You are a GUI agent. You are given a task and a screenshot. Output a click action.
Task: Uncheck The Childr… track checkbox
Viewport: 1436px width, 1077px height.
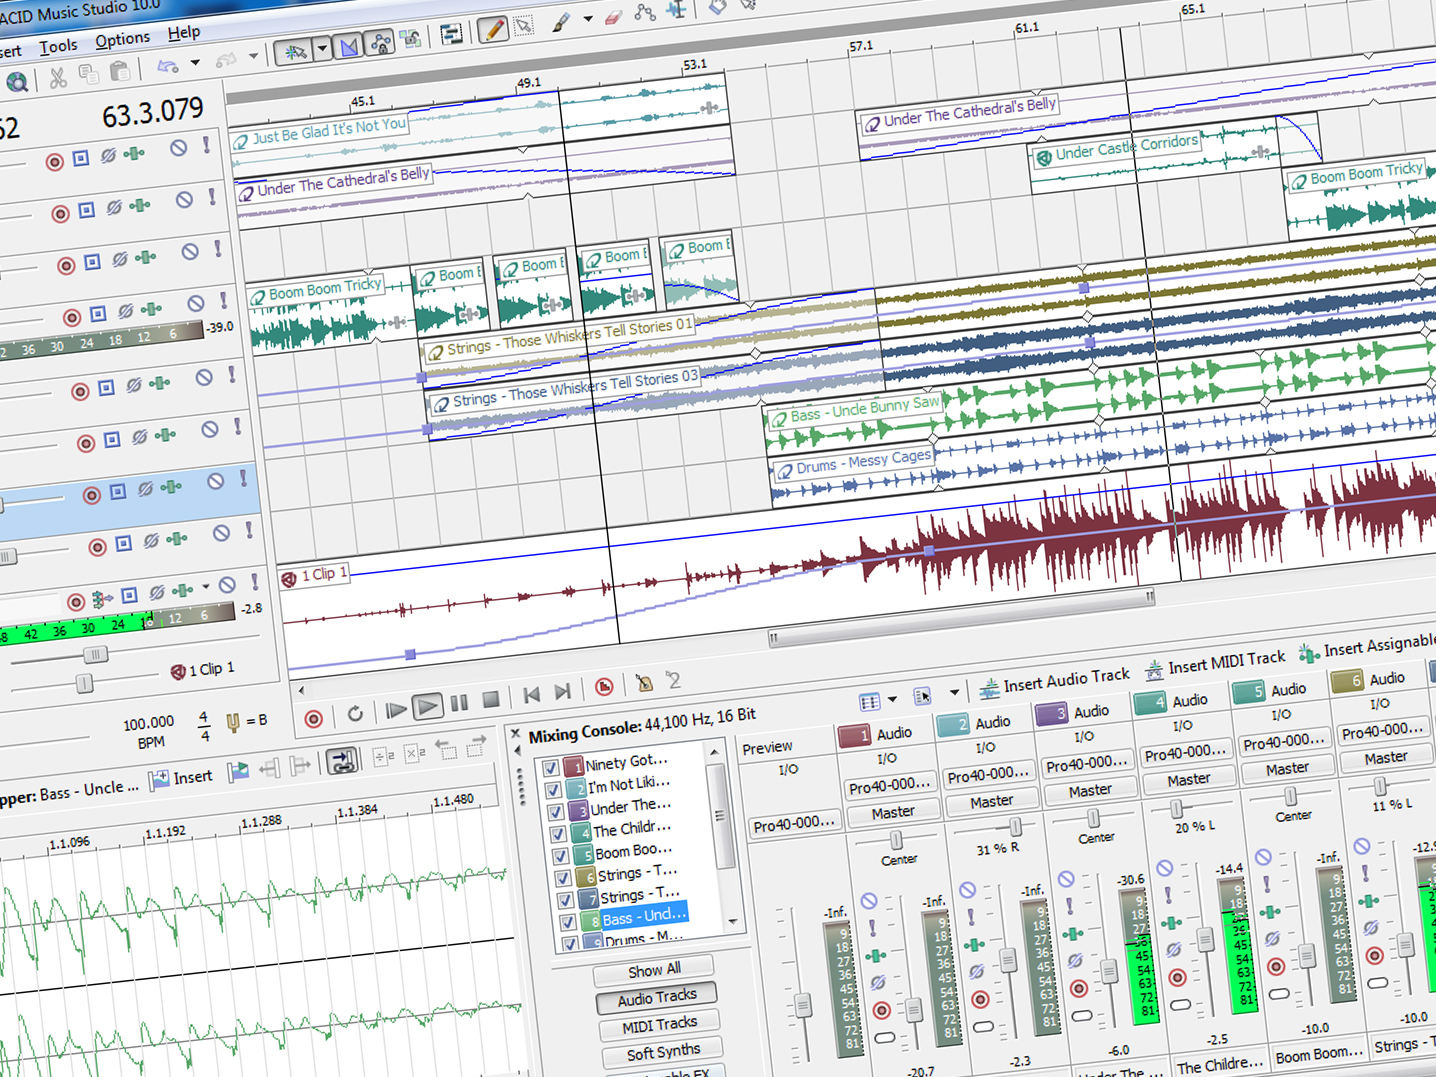tap(558, 834)
